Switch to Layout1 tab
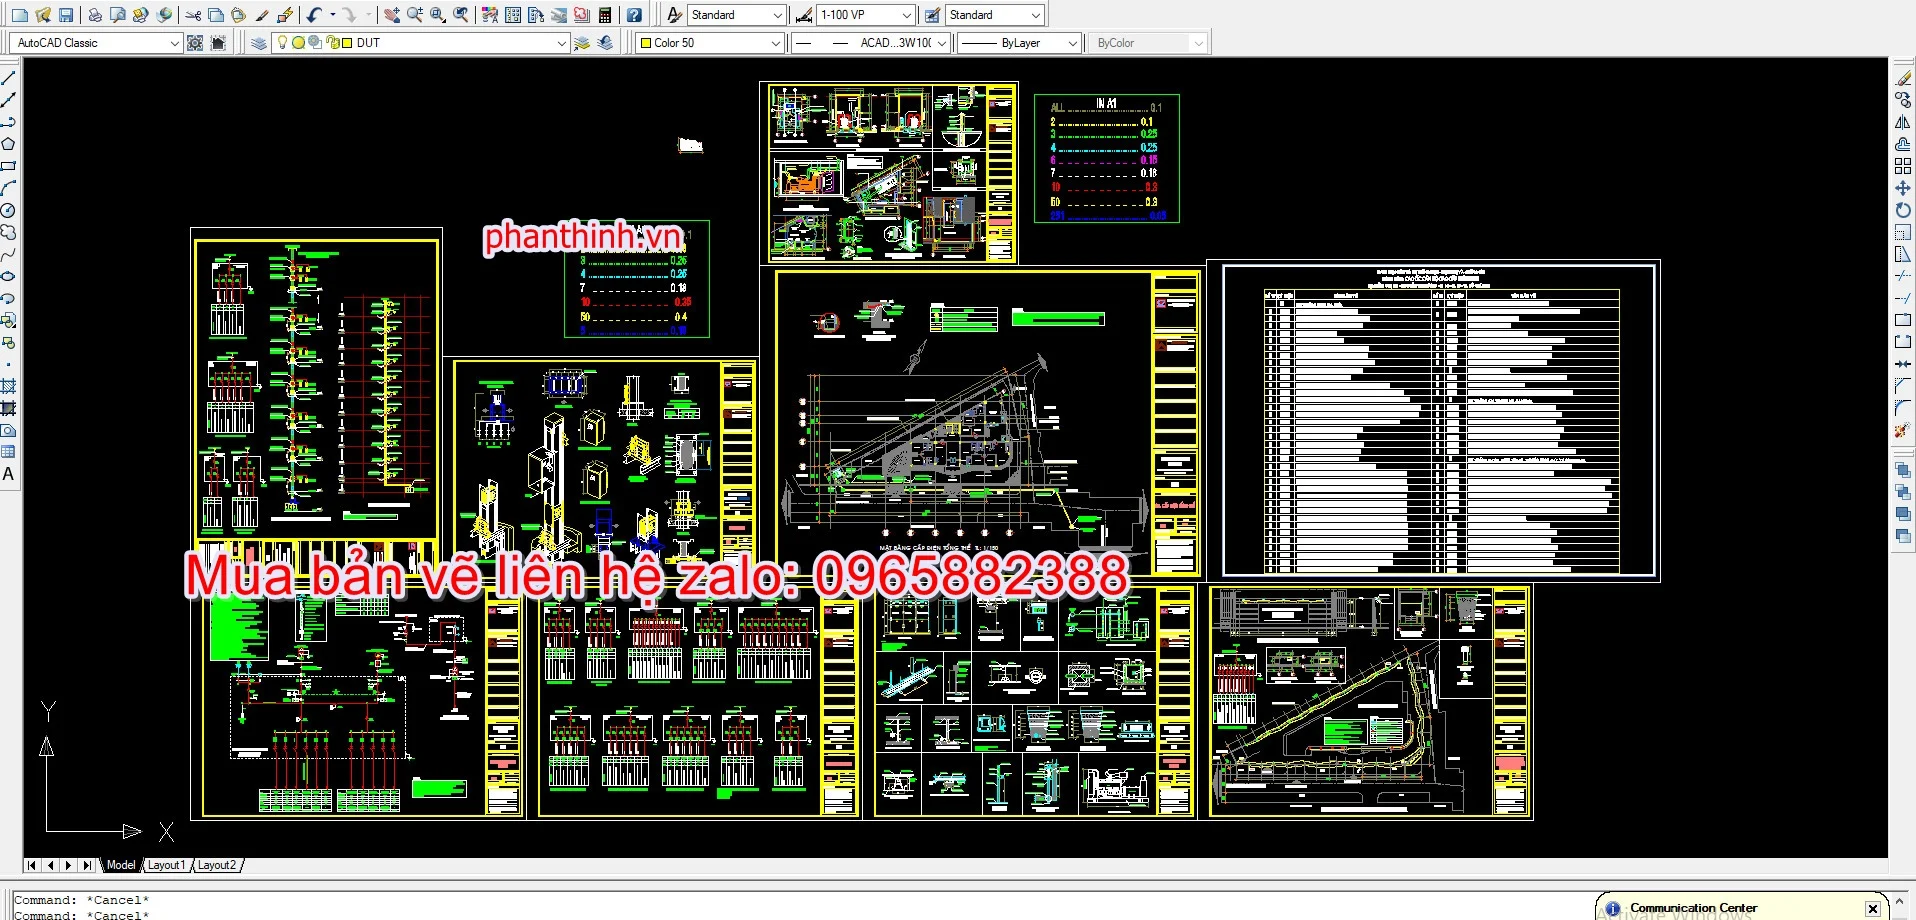 [x=166, y=865]
